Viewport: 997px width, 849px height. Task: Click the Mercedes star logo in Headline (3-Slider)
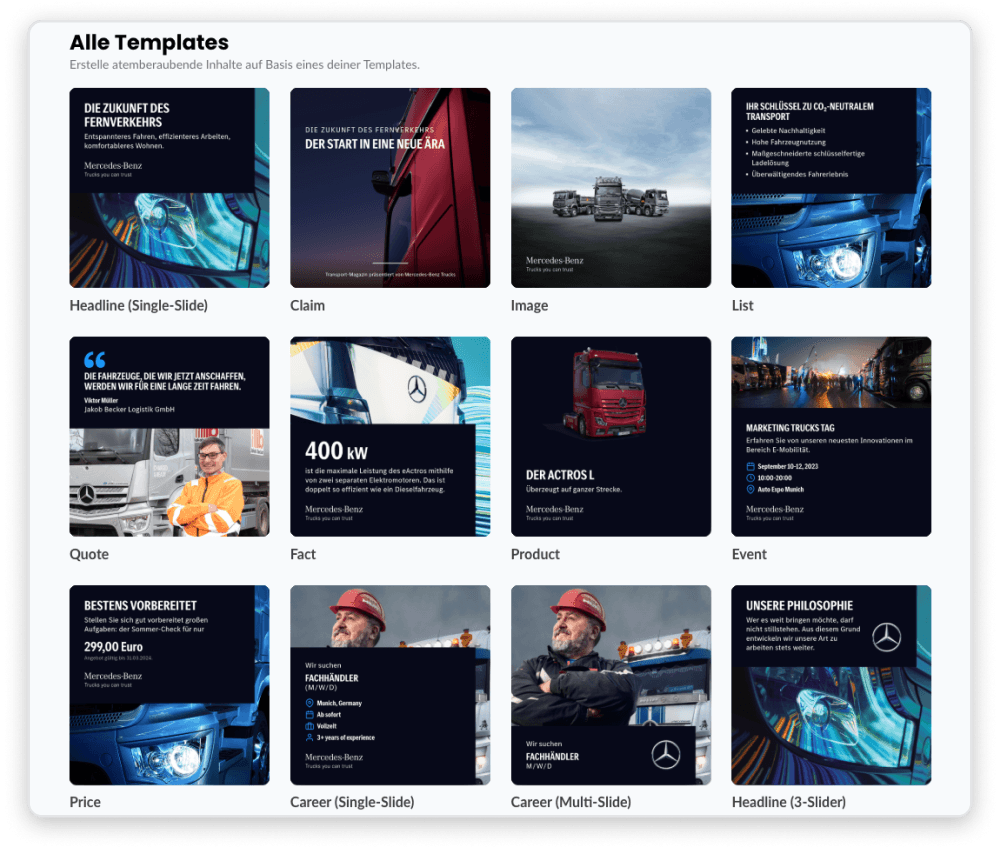click(886, 637)
